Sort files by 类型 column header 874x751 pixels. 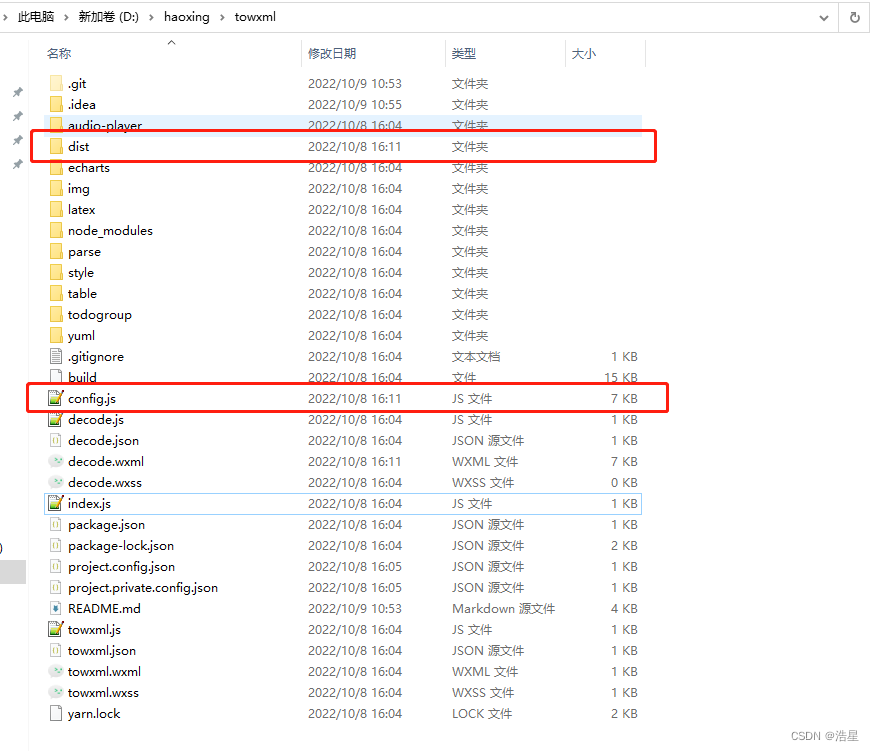[464, 54]
